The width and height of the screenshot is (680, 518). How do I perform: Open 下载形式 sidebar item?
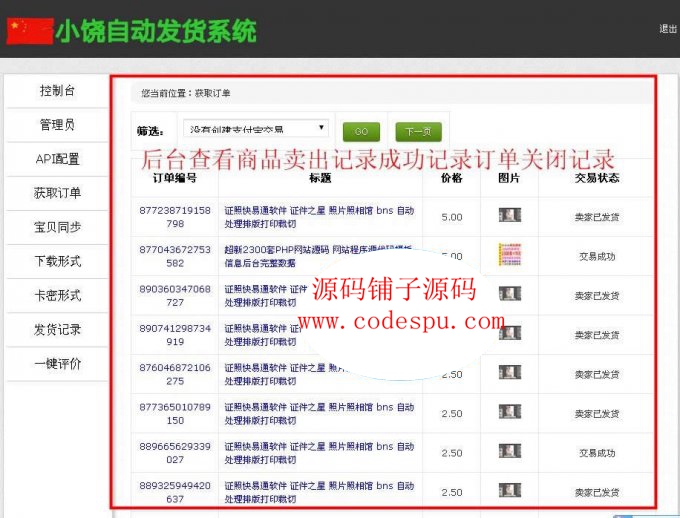pos(57,261)
